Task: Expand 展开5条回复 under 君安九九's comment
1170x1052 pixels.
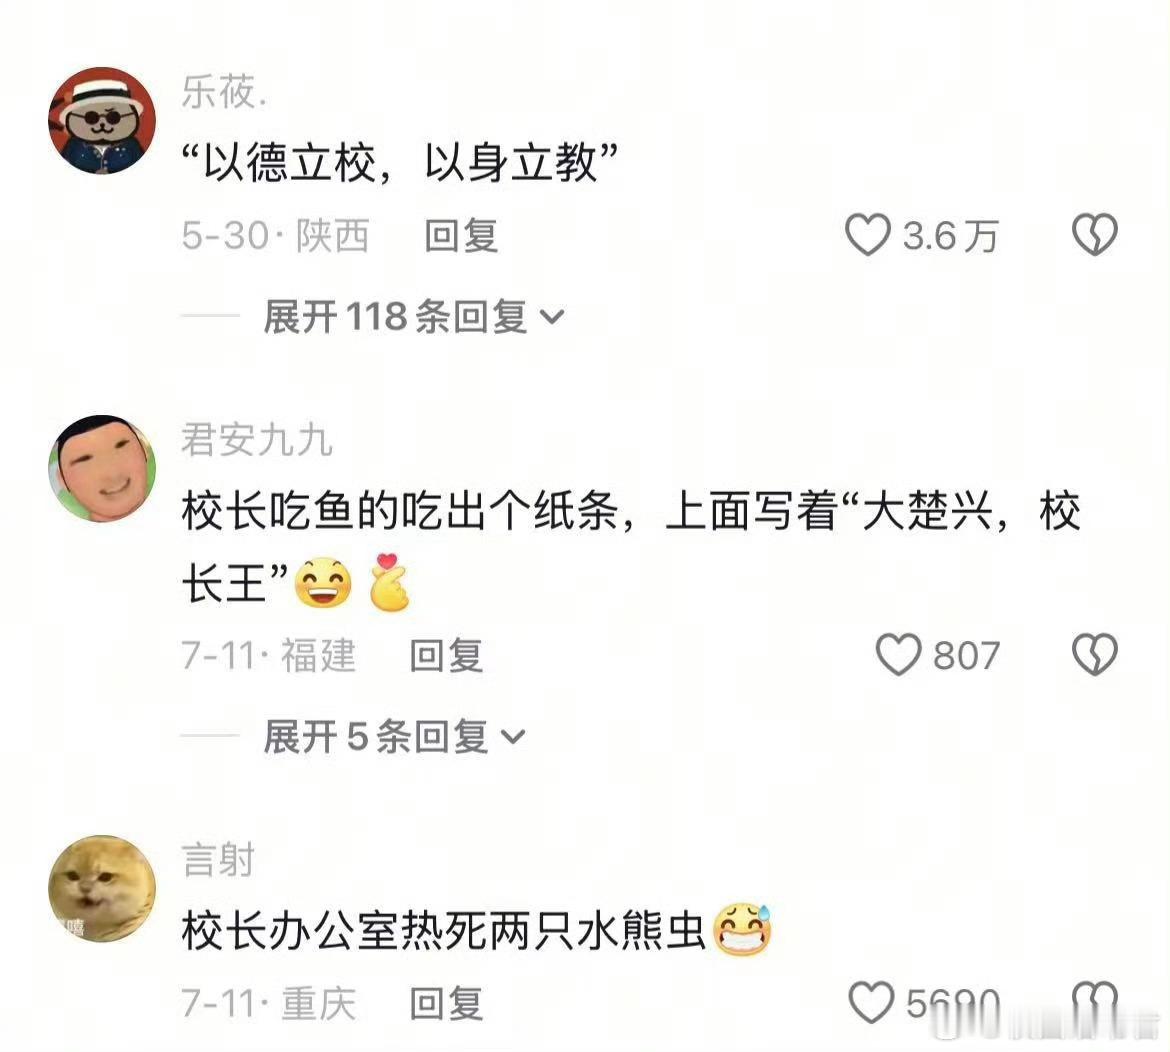Action: (x=394, y=736)
